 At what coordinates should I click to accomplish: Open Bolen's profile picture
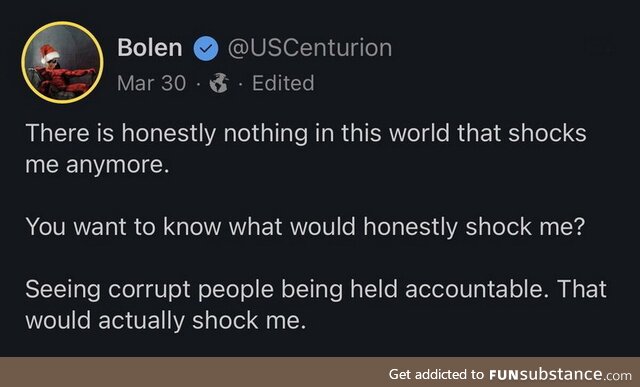[62, 62]
